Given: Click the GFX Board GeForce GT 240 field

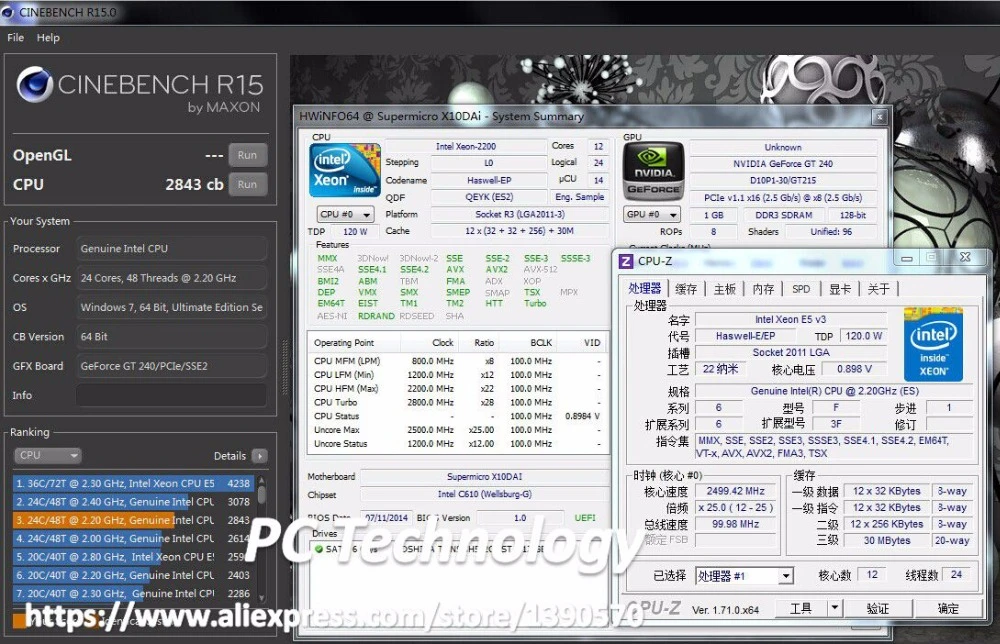Looking at the screenshot, I should (171, 366).
